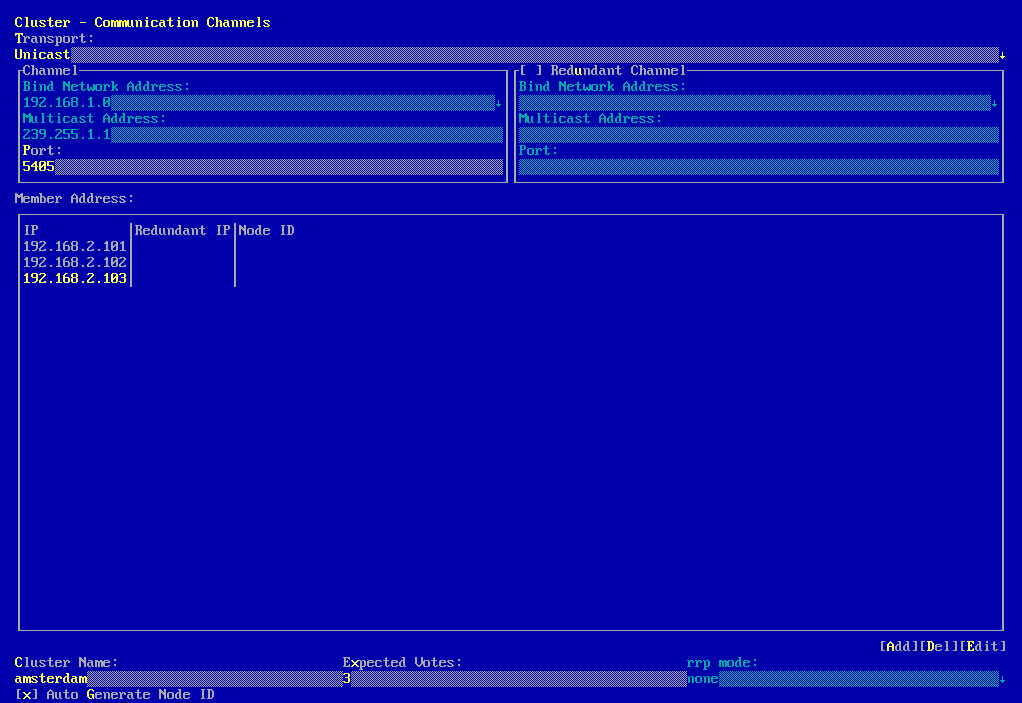The height and width of the screenshot is (703, 1022).
Task: Expand the Redundant Channel Bind Network Address dropdown
Action: 994,103
